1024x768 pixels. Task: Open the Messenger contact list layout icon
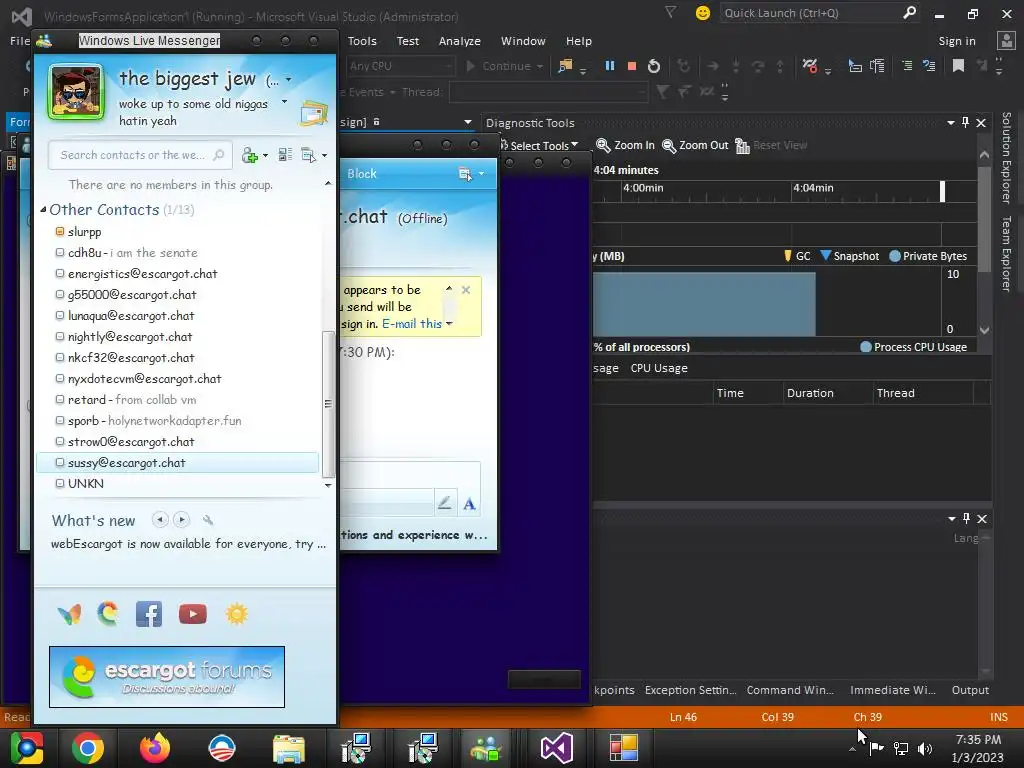pyautogui.click(x=285, y=155)
